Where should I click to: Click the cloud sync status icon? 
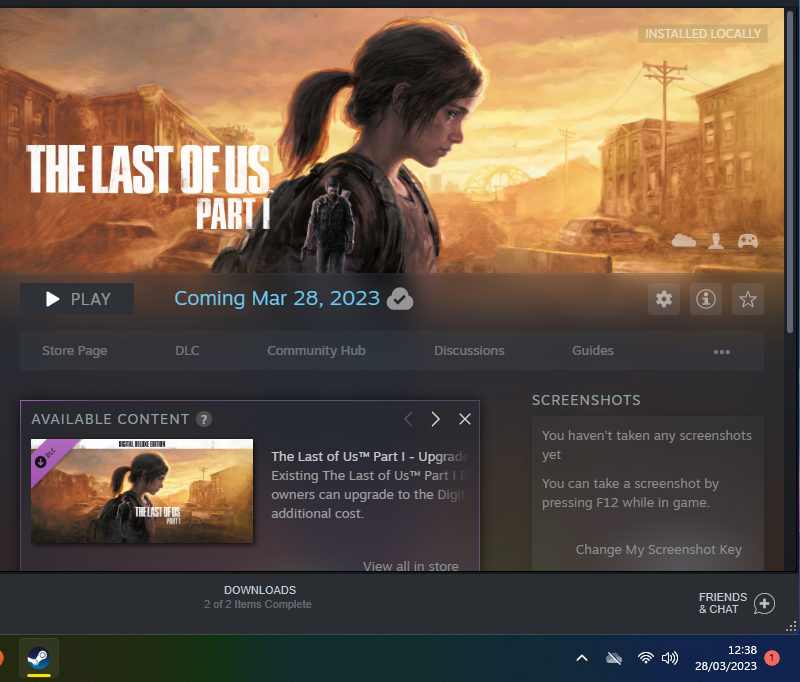point(400,299)
